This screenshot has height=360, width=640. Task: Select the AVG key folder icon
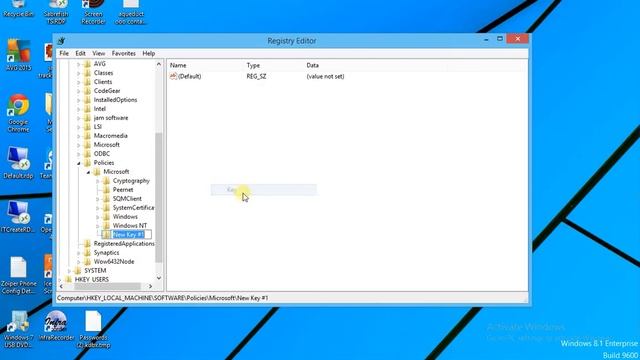(x=87, y=64)
